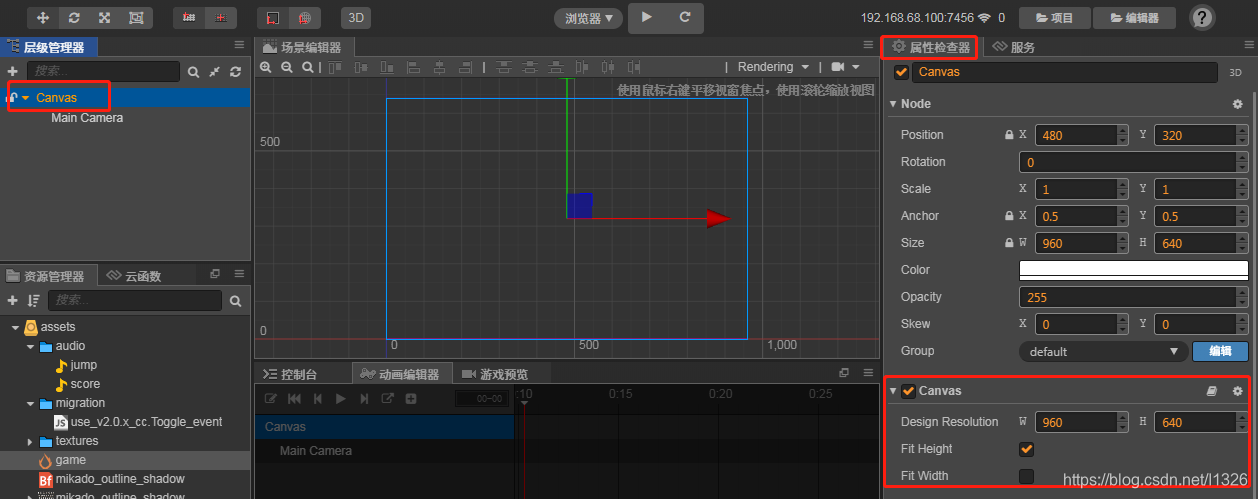Open the 编辑器 editor folder
This screenshot has height=499, width=1258.
coord(1134,18)
